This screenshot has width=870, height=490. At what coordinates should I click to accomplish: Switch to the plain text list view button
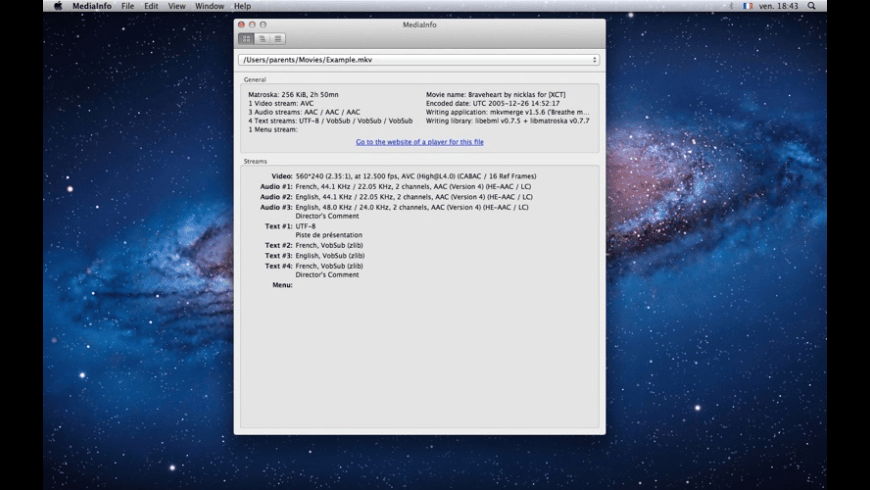point(277,39)
